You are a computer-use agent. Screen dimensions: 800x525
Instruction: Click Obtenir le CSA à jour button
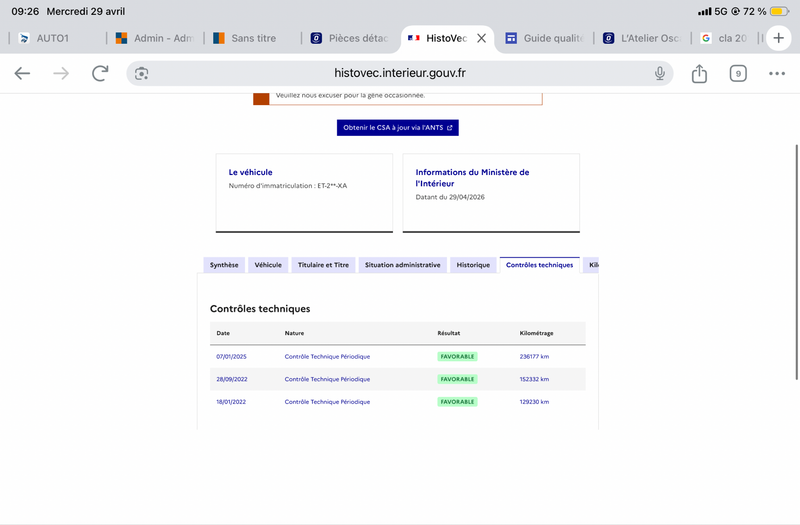click(x=397, y=128)
